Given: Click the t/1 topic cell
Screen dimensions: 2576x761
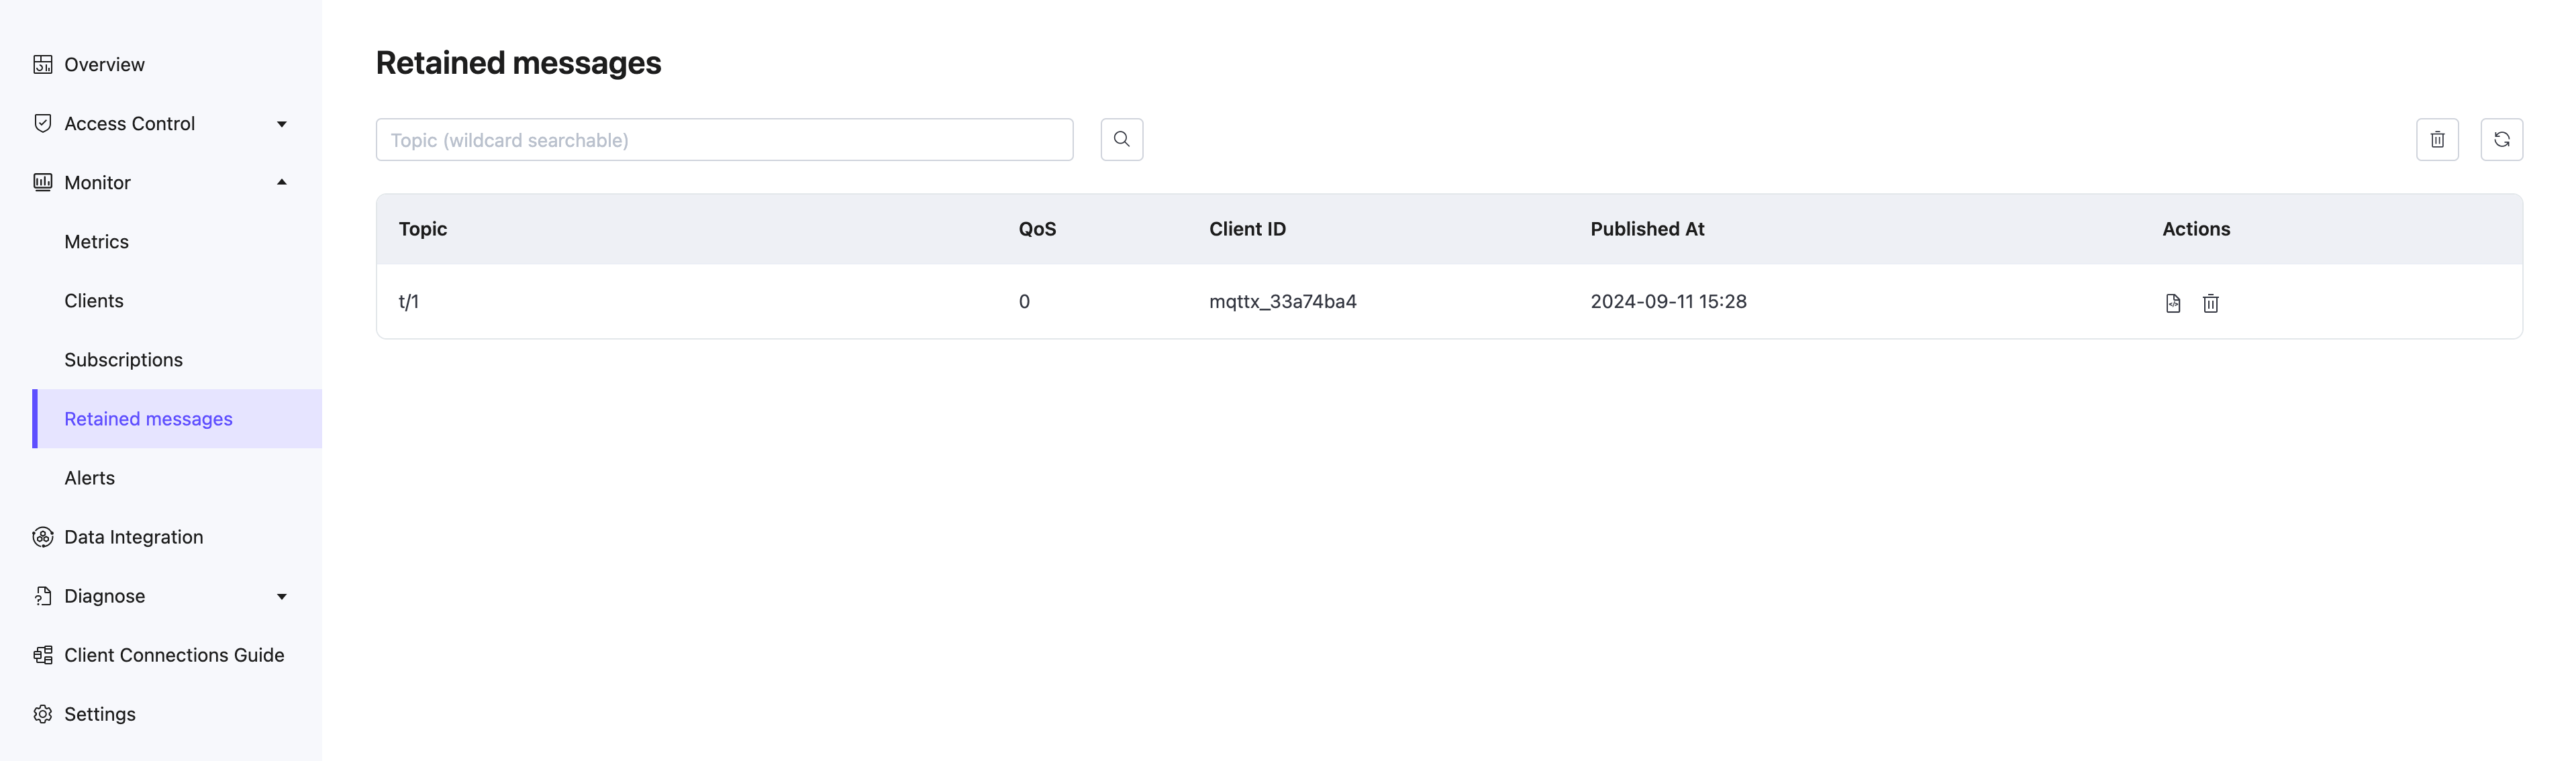Looking at the screenshot, I should click(409, 301).
